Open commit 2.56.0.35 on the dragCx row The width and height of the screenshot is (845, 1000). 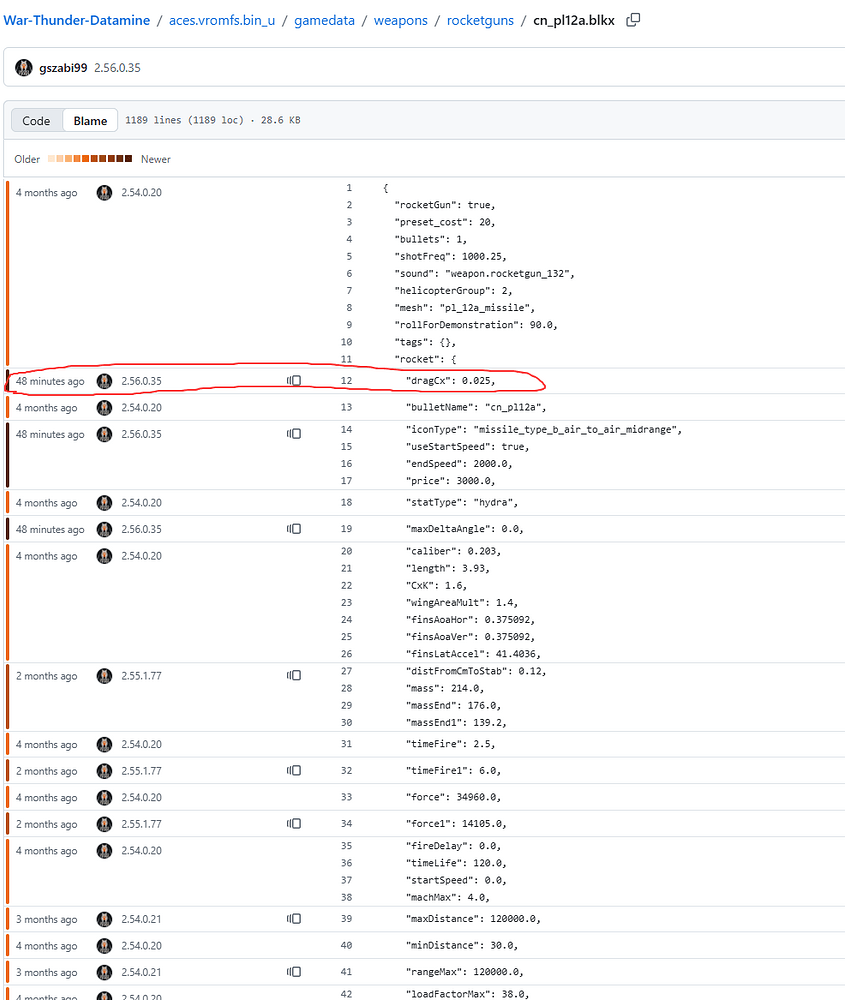click(x=142, y=381)
